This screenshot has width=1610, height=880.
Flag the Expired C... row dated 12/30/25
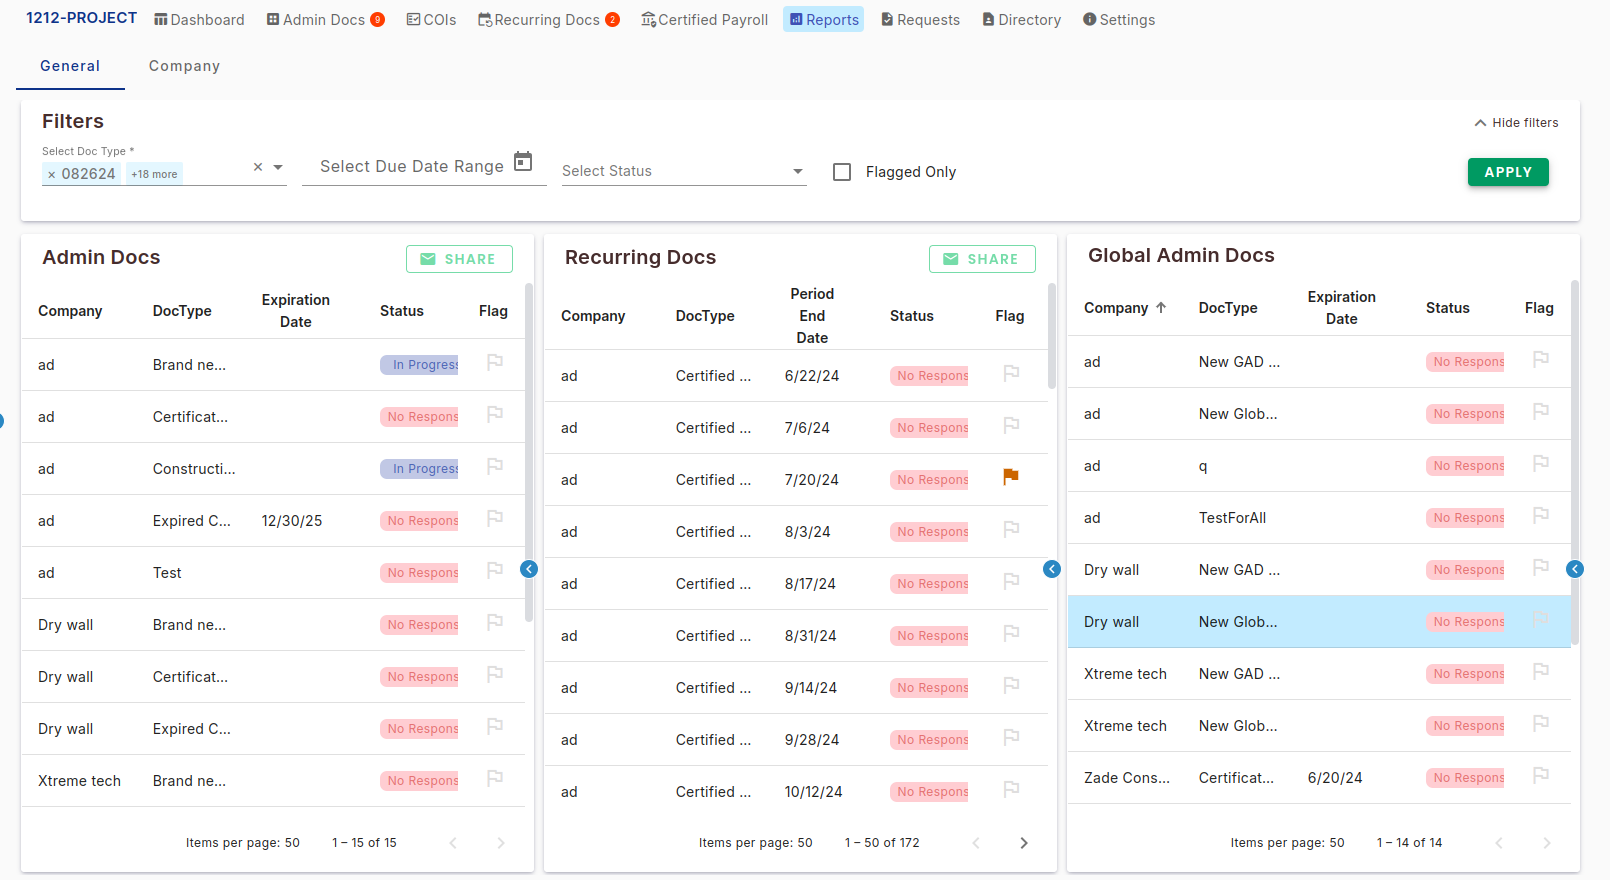tap(494, 518)
